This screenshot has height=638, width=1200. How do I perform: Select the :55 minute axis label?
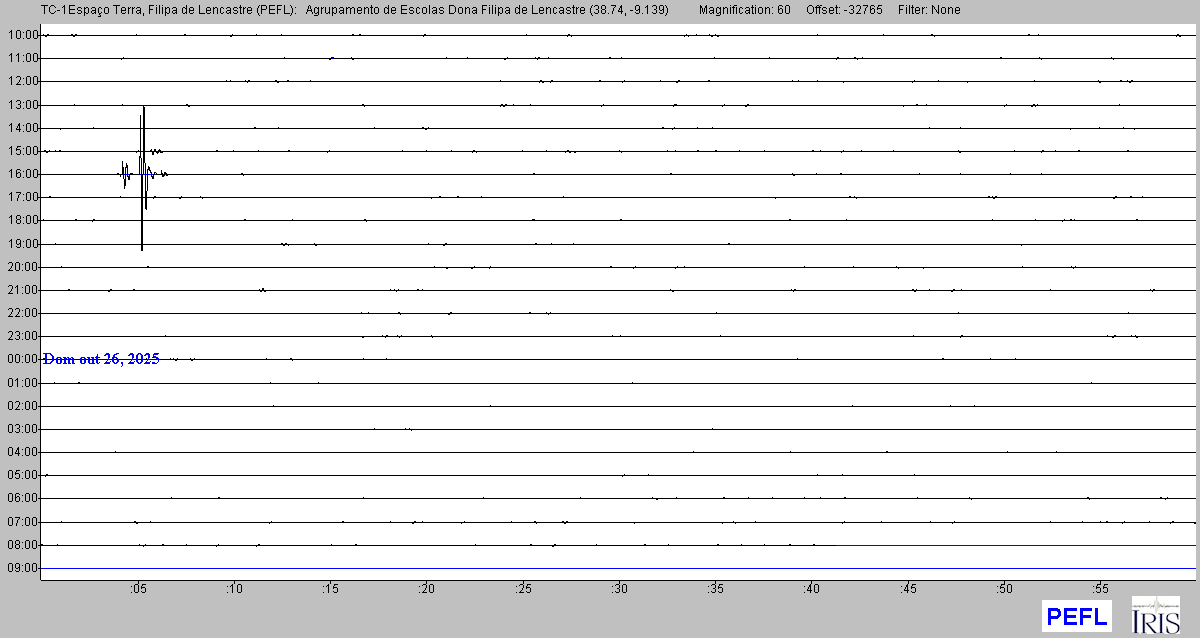coord(1101,588)
